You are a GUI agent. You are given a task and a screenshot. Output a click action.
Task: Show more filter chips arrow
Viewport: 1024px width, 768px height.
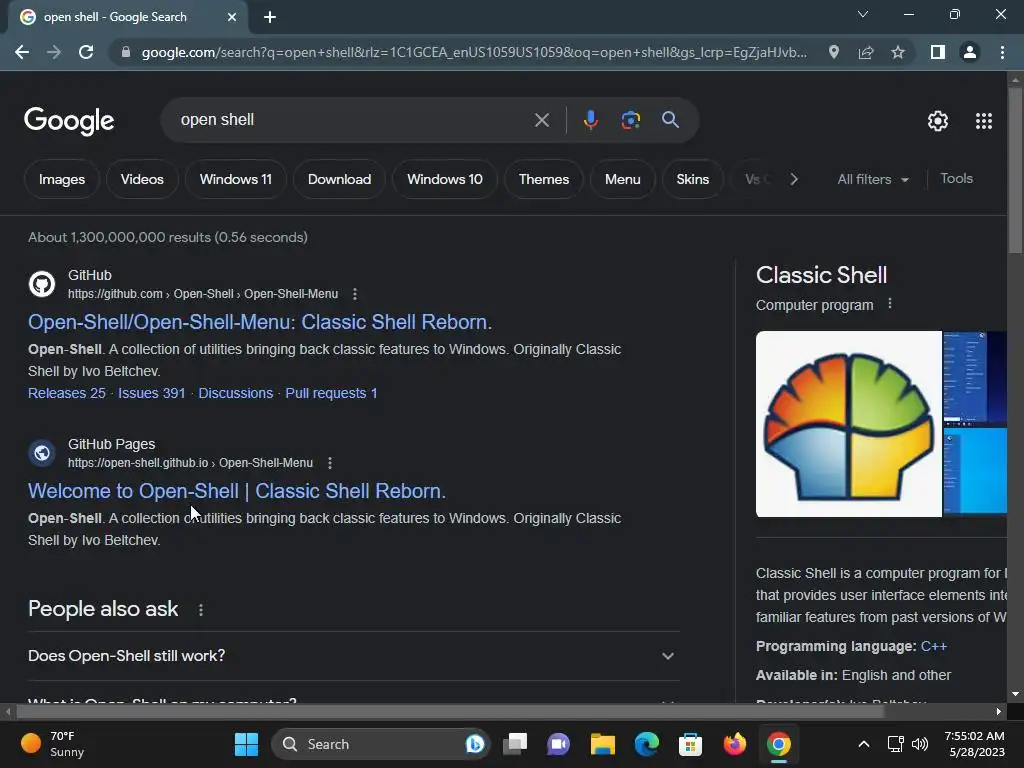793,179
